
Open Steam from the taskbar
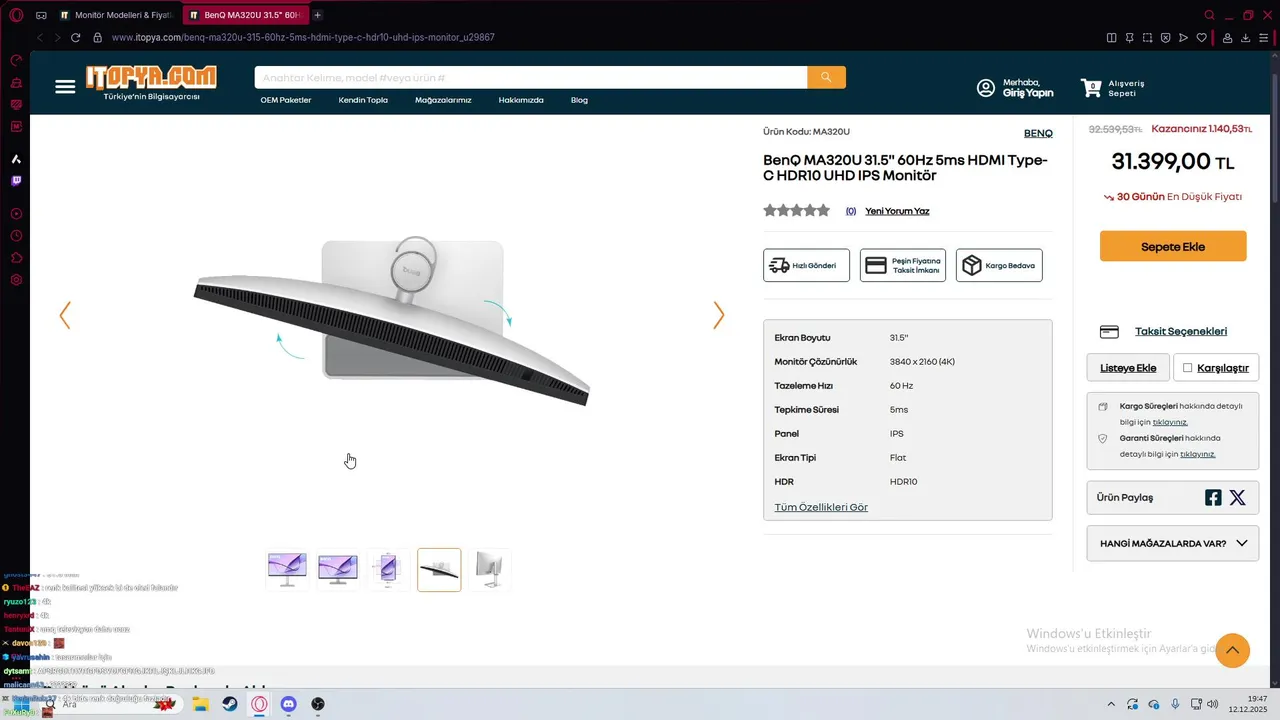(x=229, y=704)
